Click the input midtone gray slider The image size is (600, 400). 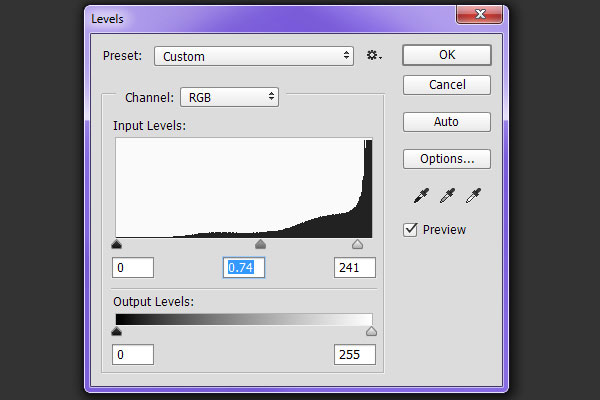click(261, 244)
